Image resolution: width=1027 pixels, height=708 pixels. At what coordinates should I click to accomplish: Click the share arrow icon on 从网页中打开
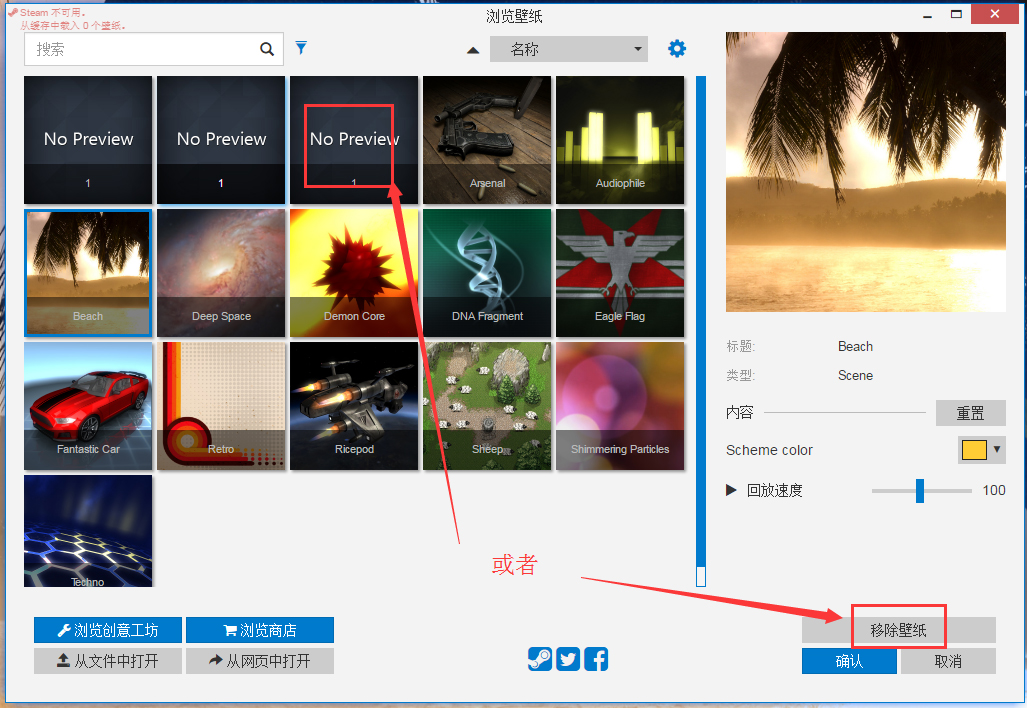pyautogui.click(x=215, y=660)
